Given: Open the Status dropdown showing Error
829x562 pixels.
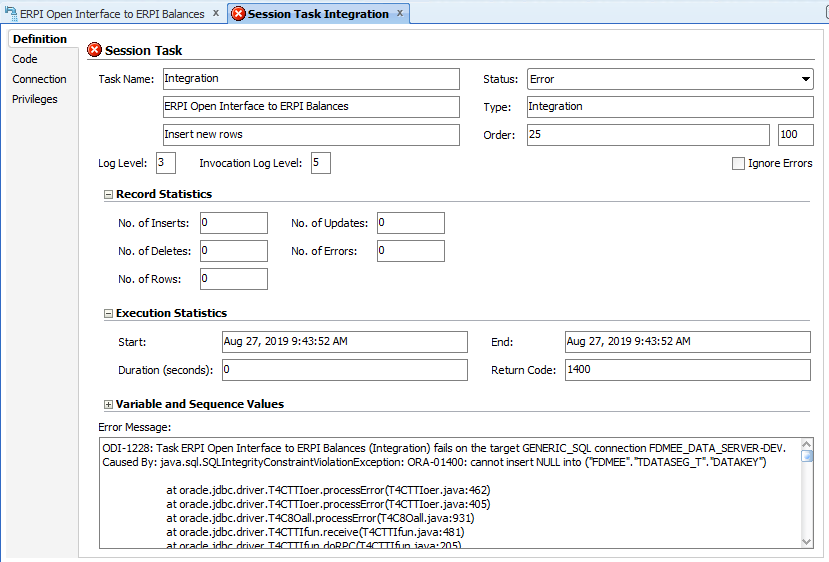Looking at the screenshot, I should pyautogui.click(x=670, y=79).
